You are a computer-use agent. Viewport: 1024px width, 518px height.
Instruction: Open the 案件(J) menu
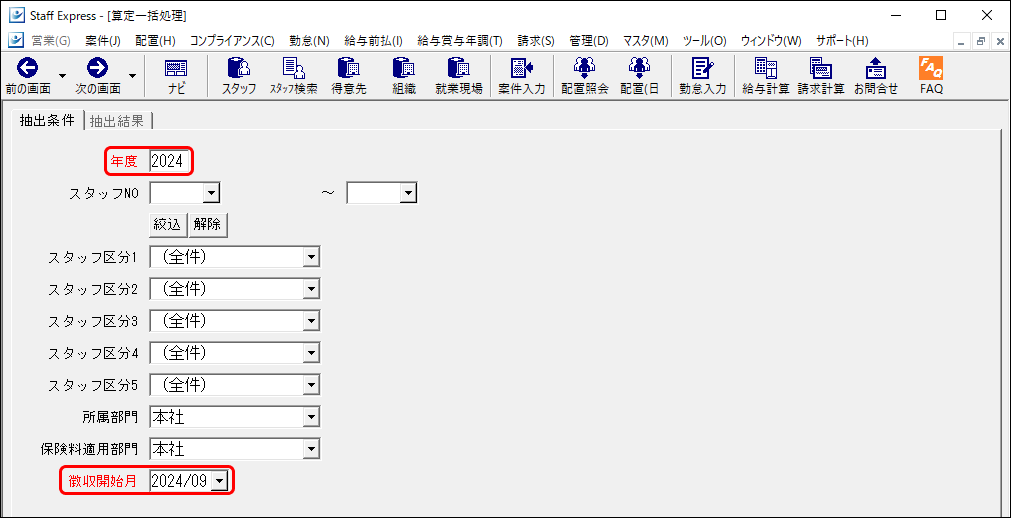point(103,40)
